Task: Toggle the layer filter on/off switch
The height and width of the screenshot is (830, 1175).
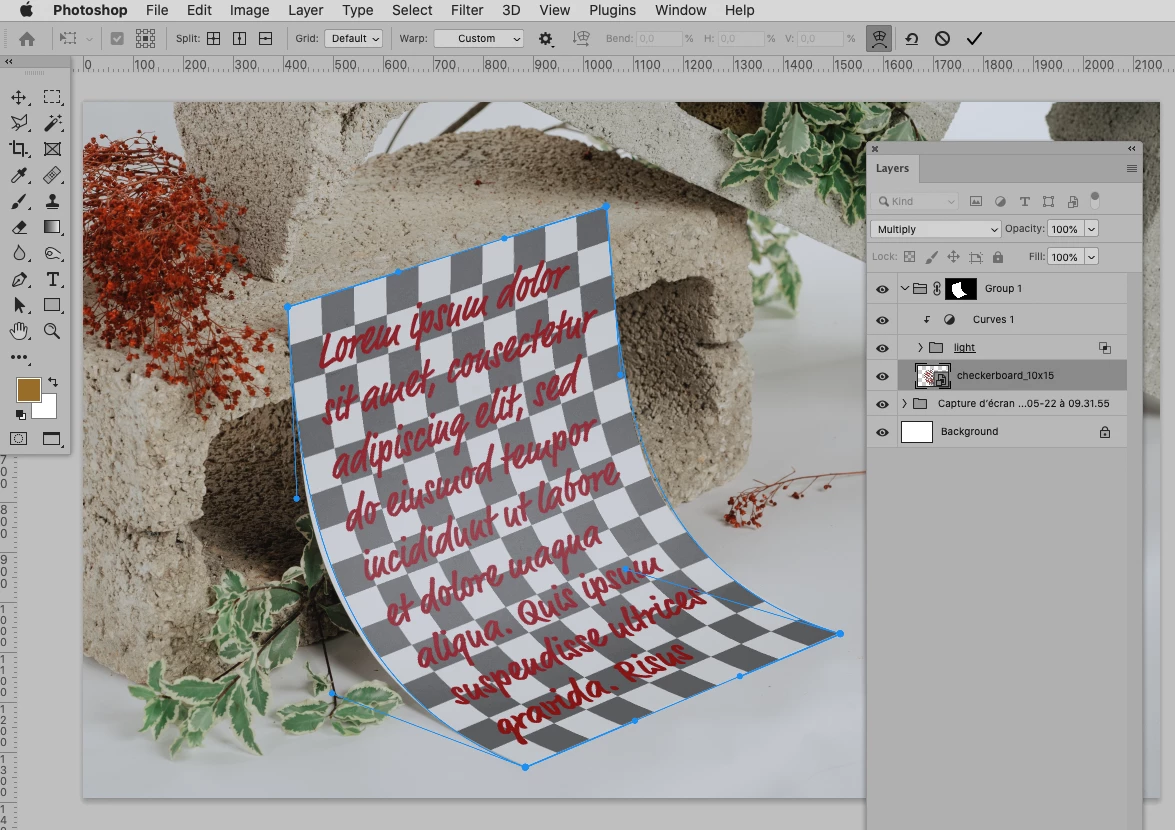Action: (x=1095, y=200)
